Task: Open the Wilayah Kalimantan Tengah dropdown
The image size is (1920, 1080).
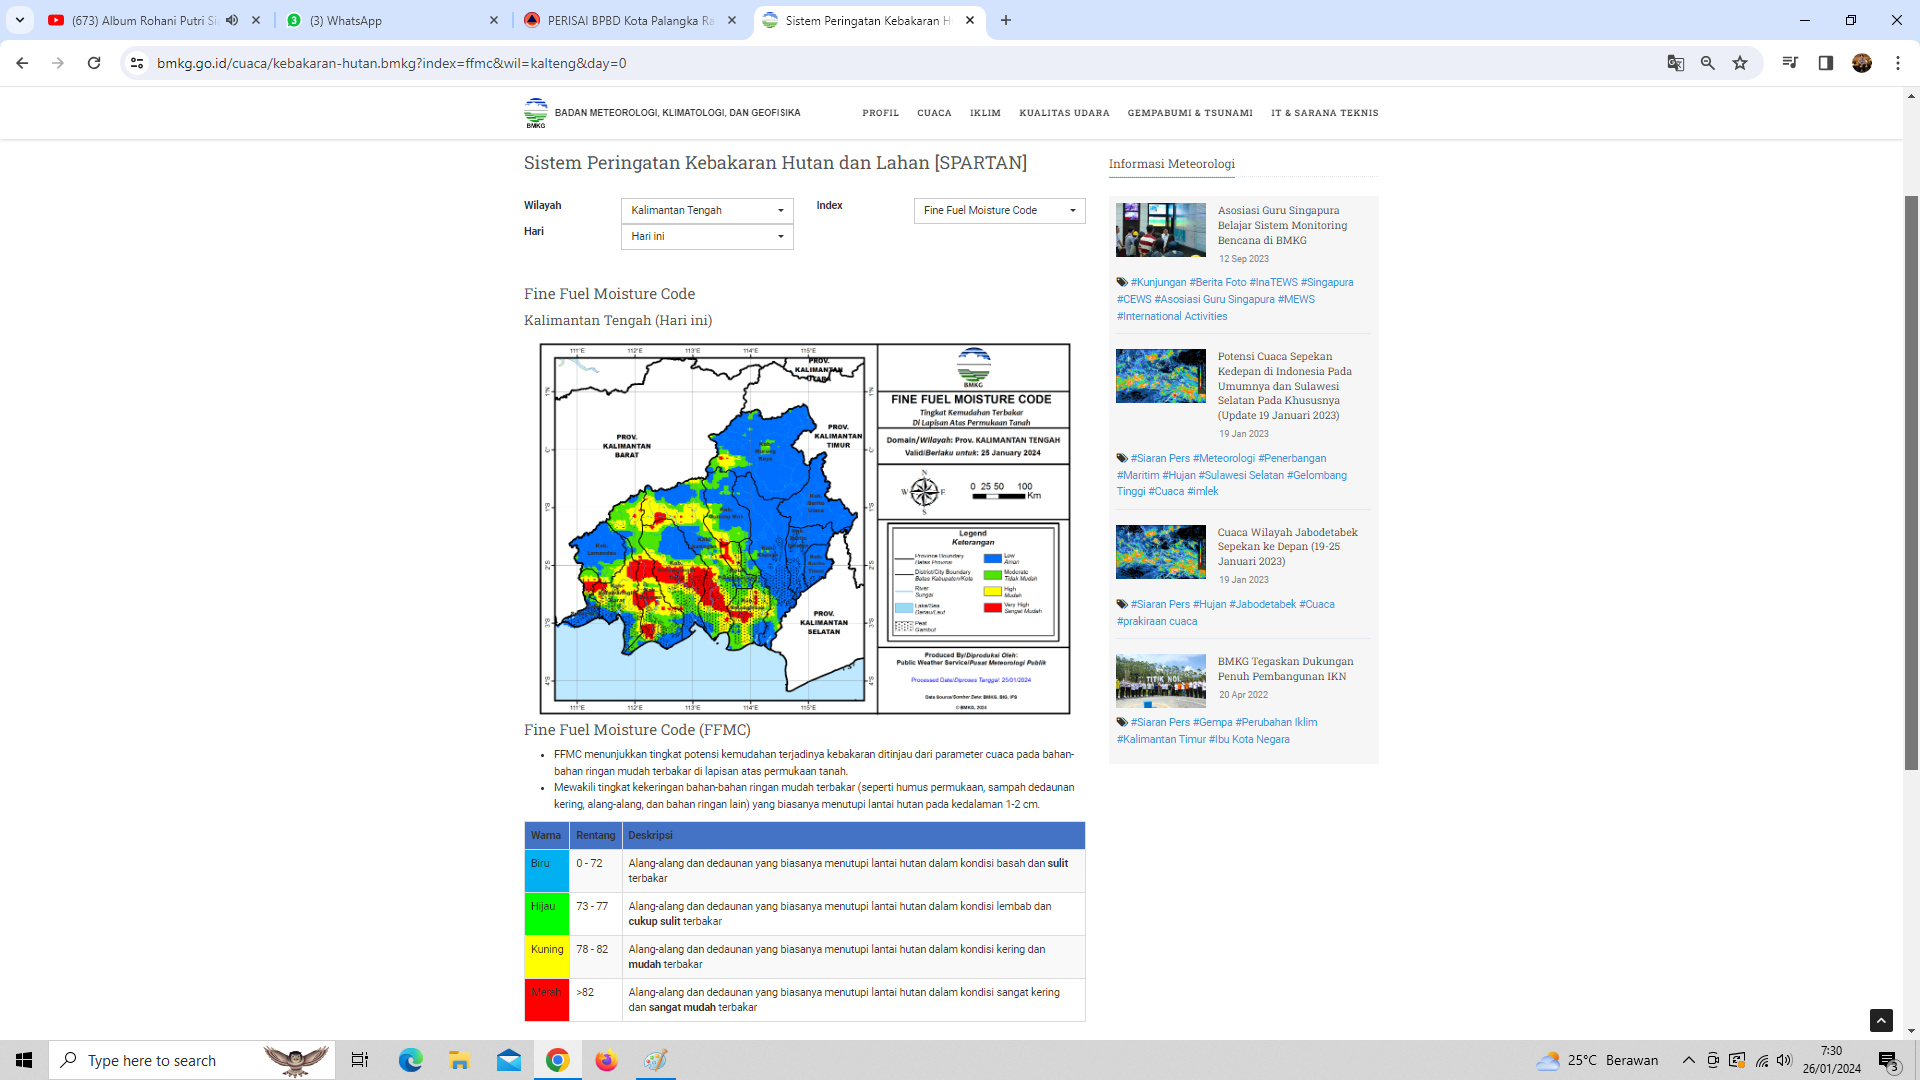Action: (x=707, y=211)
